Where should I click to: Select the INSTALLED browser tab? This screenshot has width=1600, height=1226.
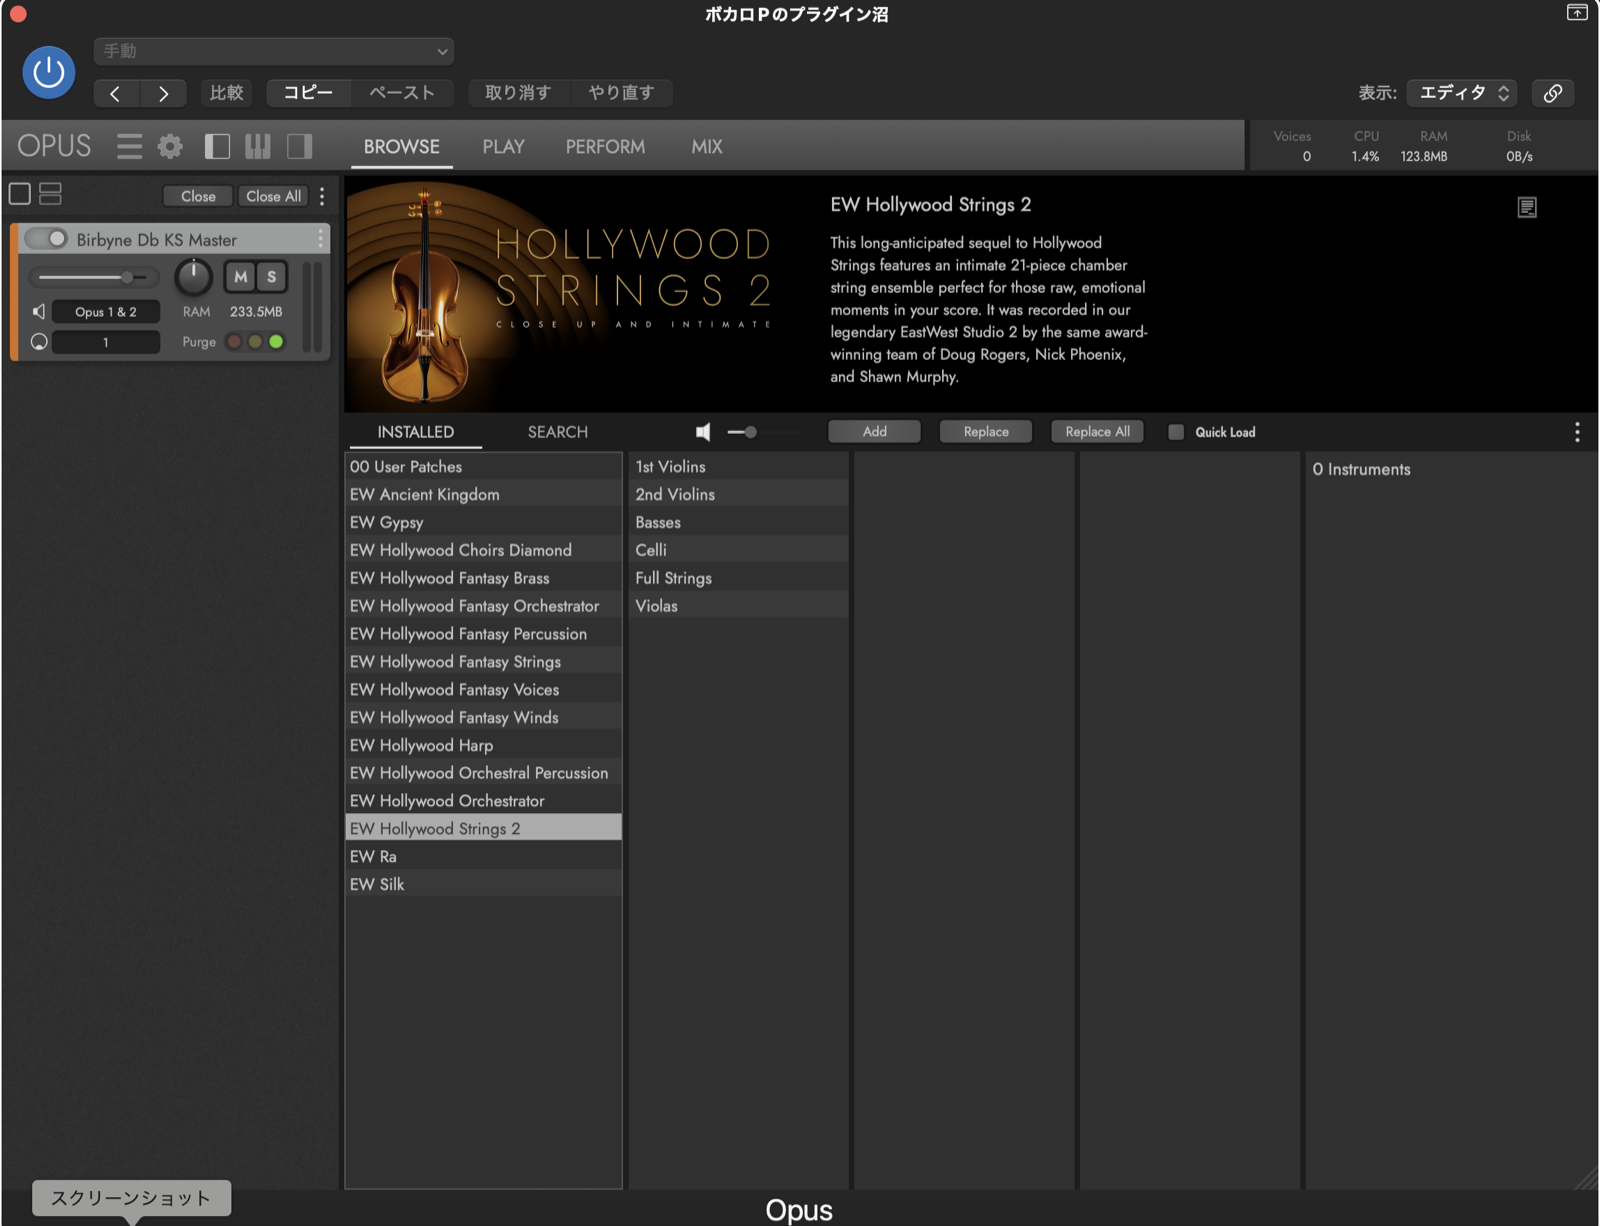[415, 432]
